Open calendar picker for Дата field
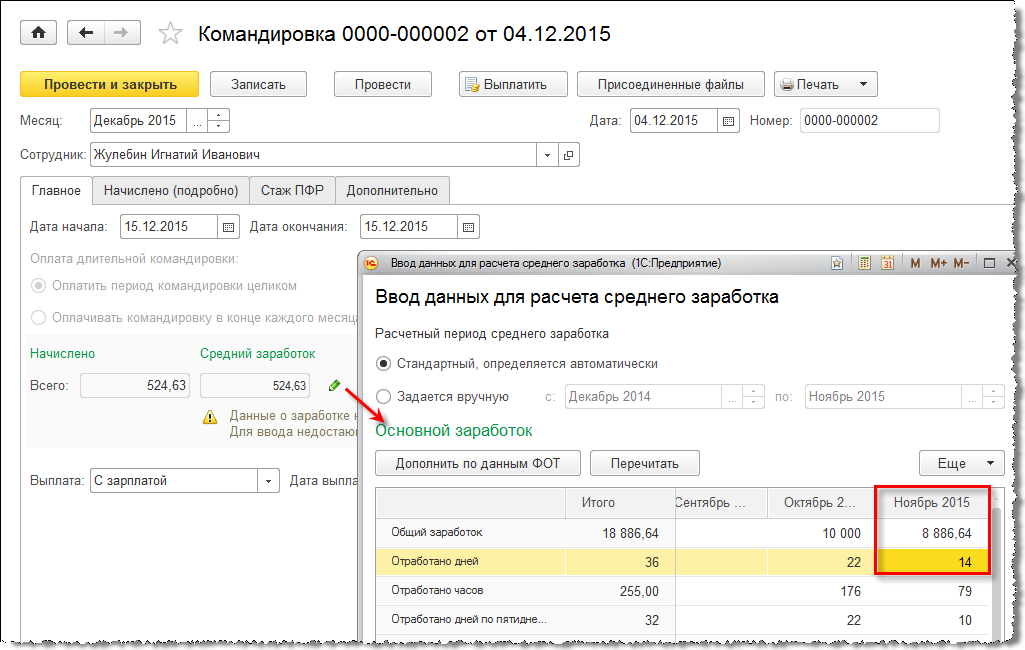 (x=729, y=121)
